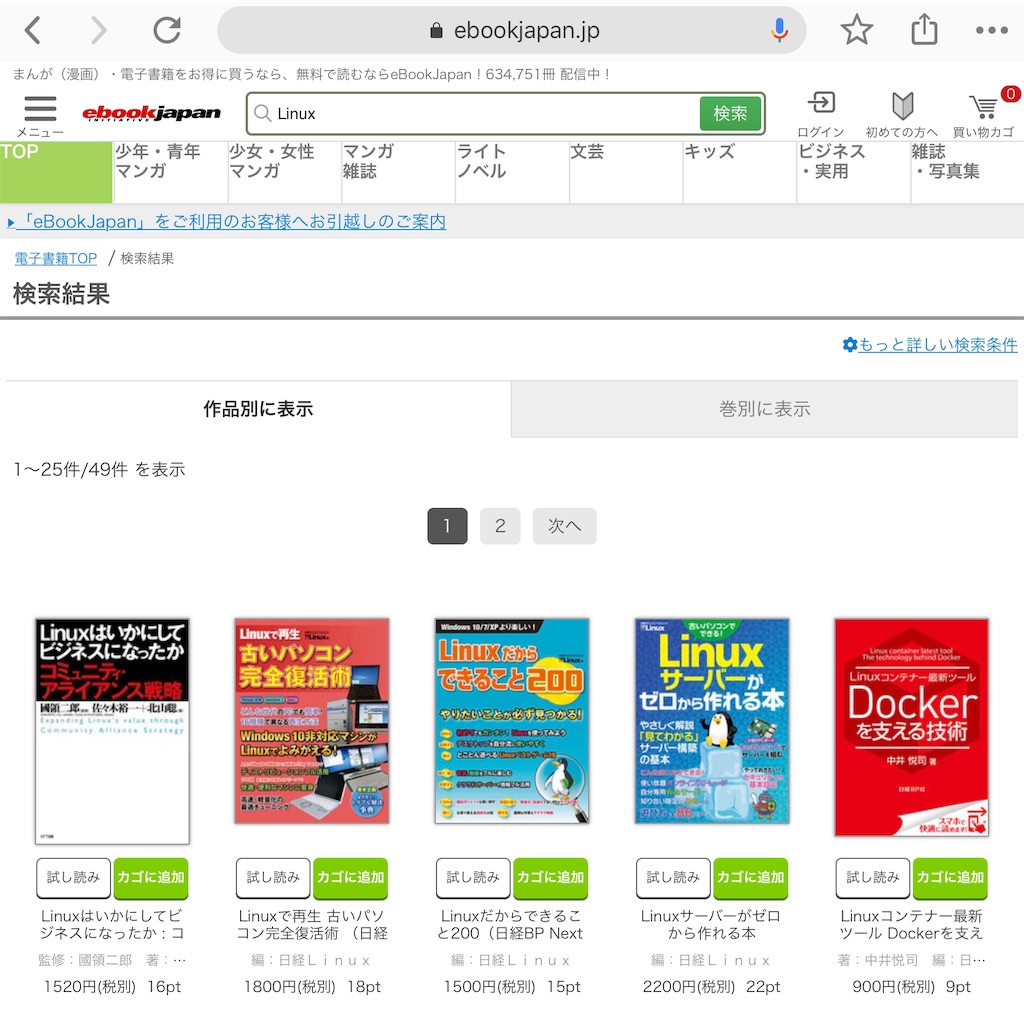Click the ebookjapan.jp address bar
The height and width of the screenshot is (1013, 1024).
point(511,30)
